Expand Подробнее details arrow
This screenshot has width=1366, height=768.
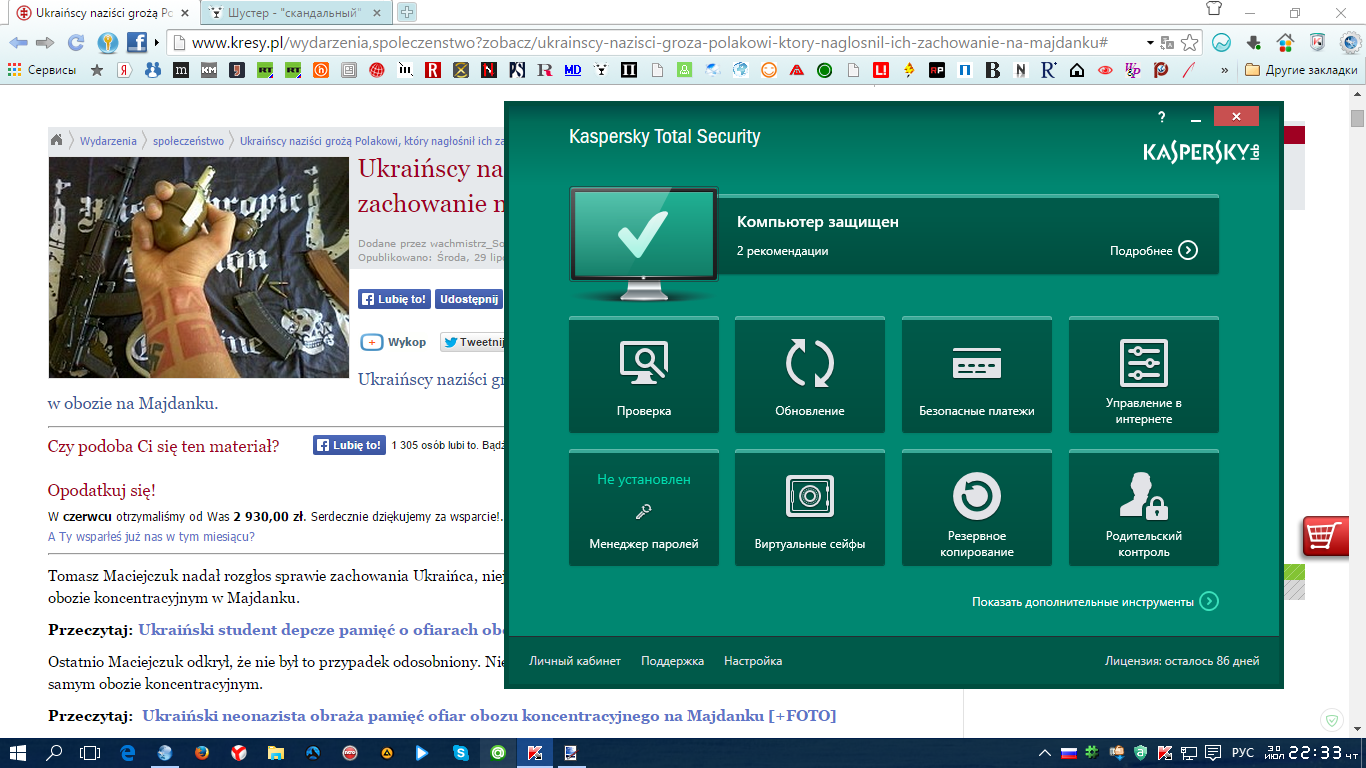[x=1187, y=250]
